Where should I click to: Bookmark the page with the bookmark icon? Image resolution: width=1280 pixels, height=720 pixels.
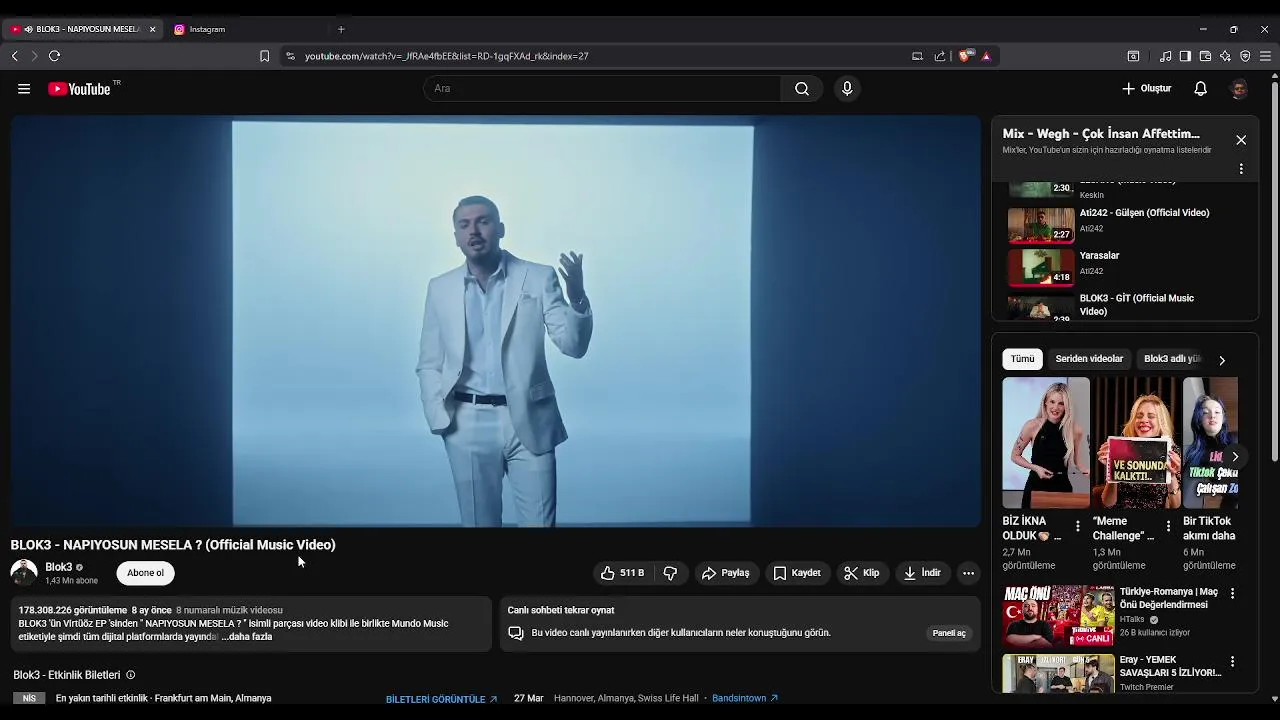tap(264, 56)
